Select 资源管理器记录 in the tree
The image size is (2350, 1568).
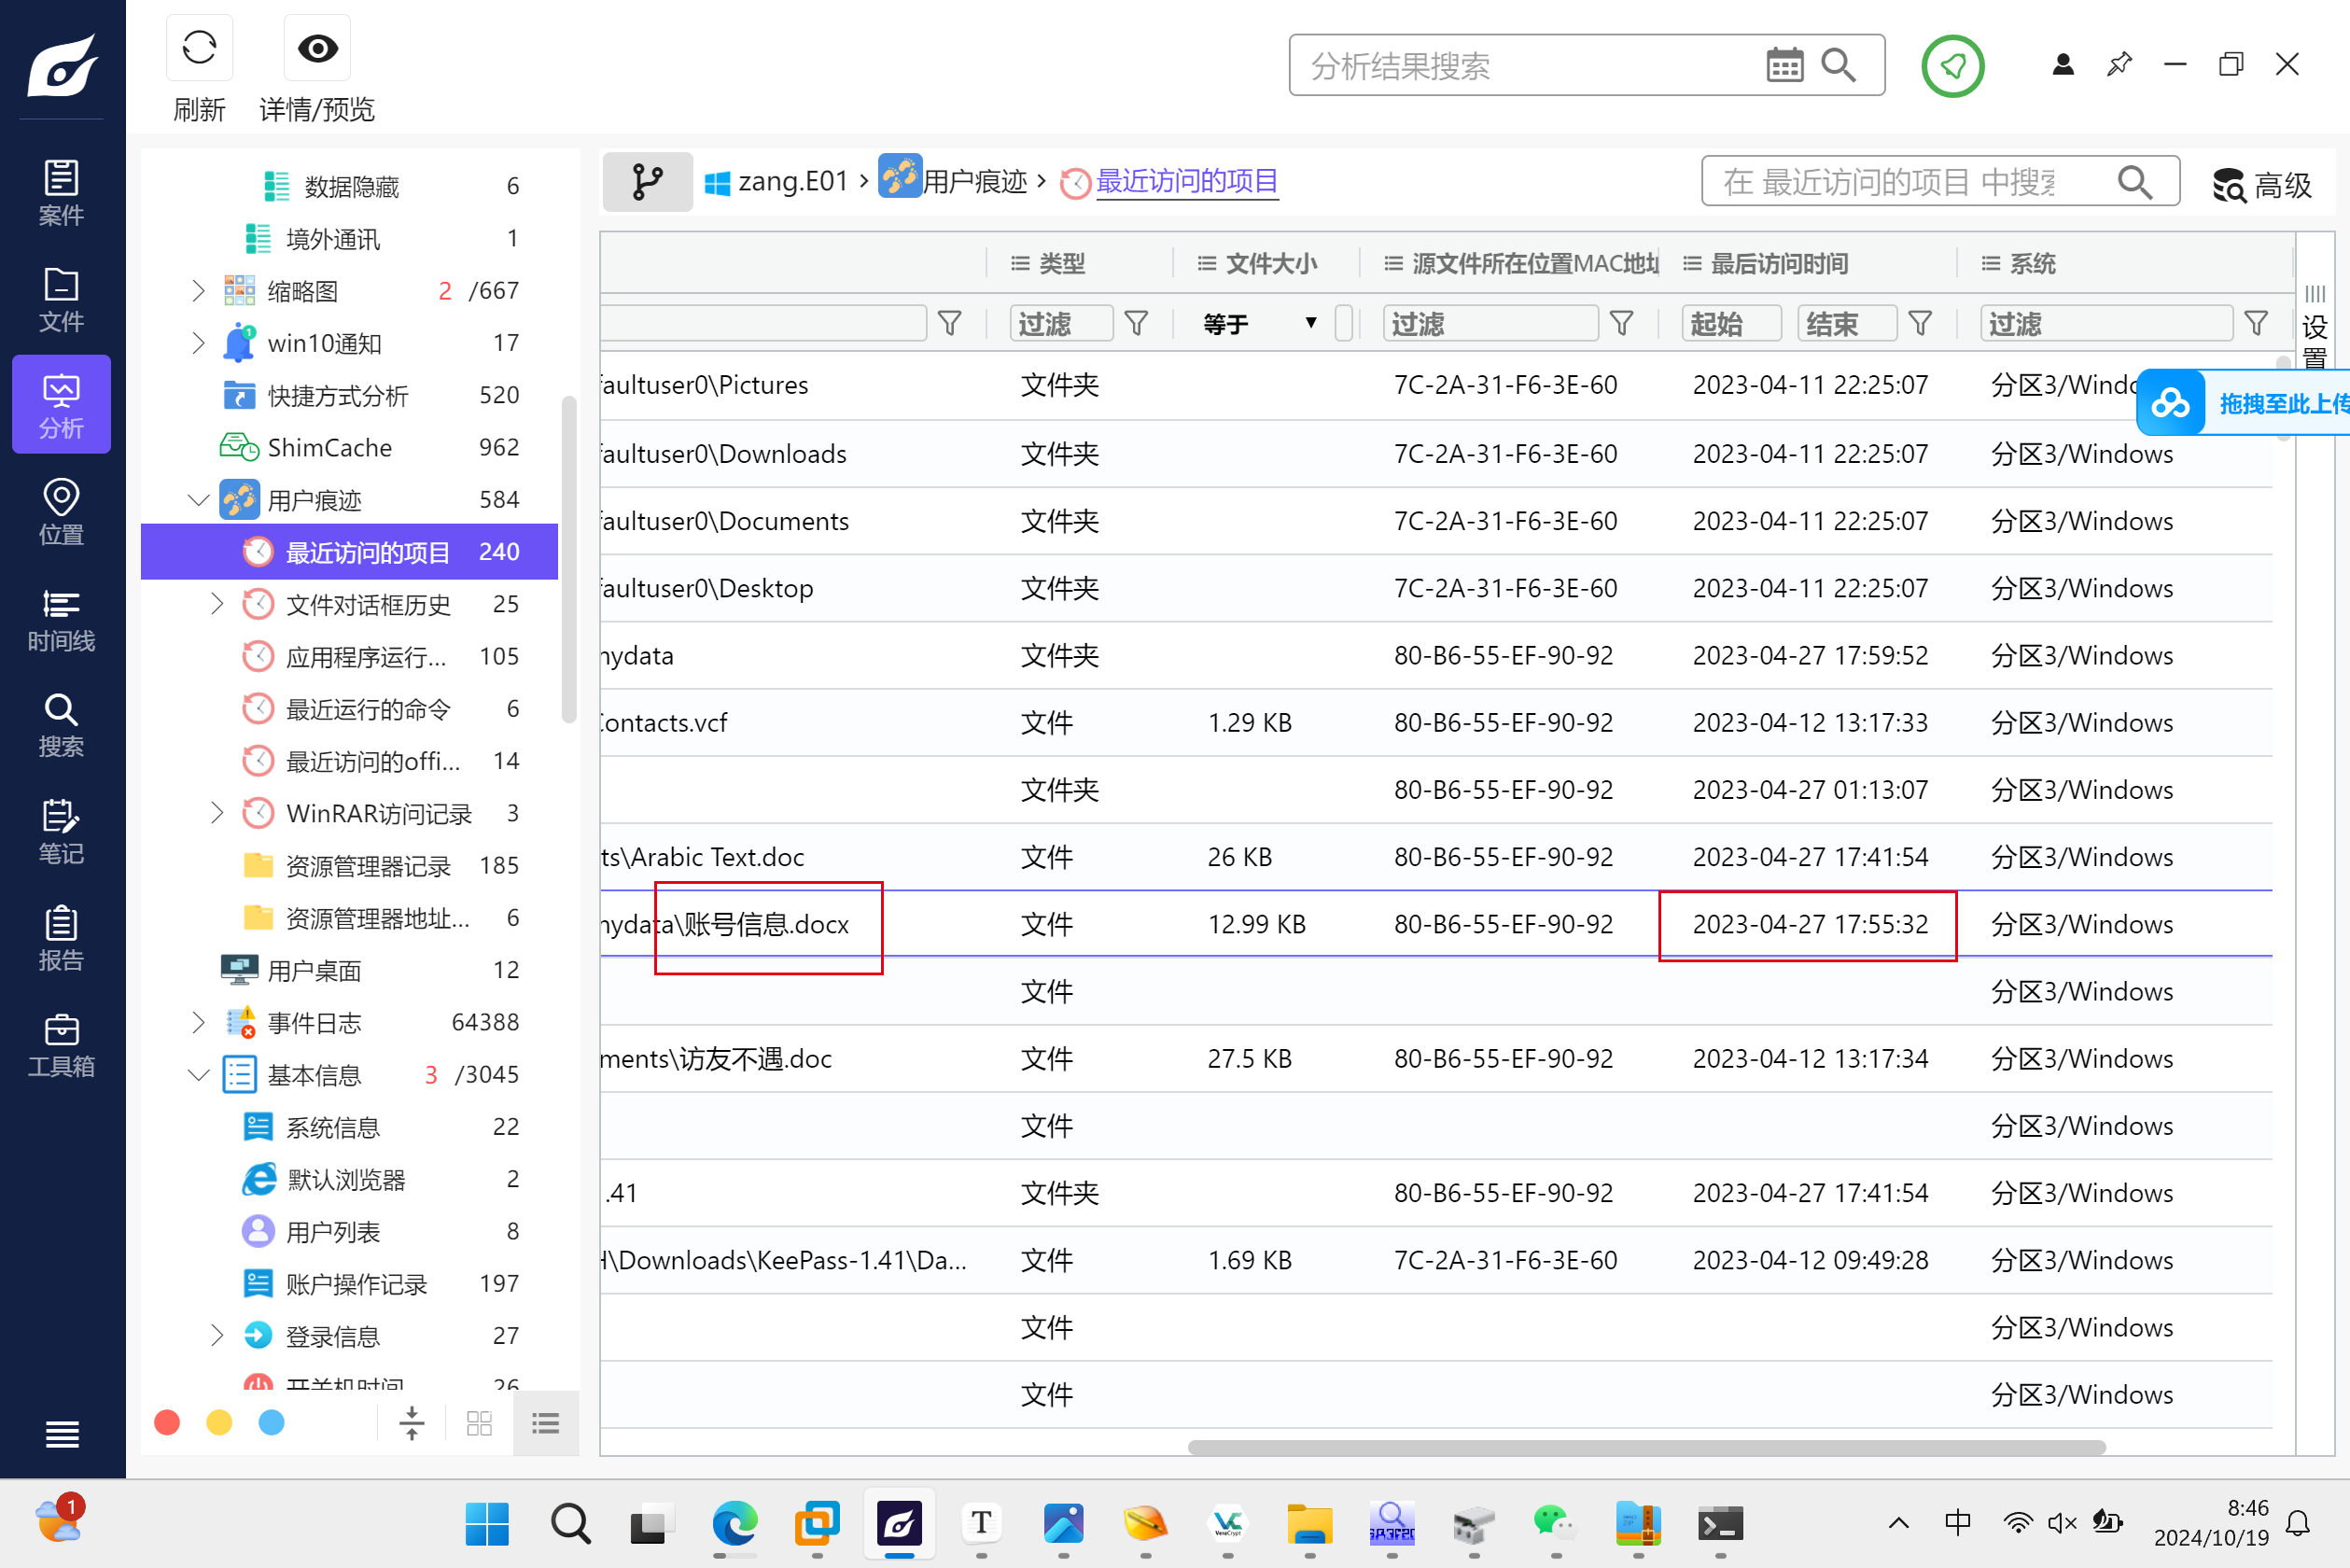point(350,865)
